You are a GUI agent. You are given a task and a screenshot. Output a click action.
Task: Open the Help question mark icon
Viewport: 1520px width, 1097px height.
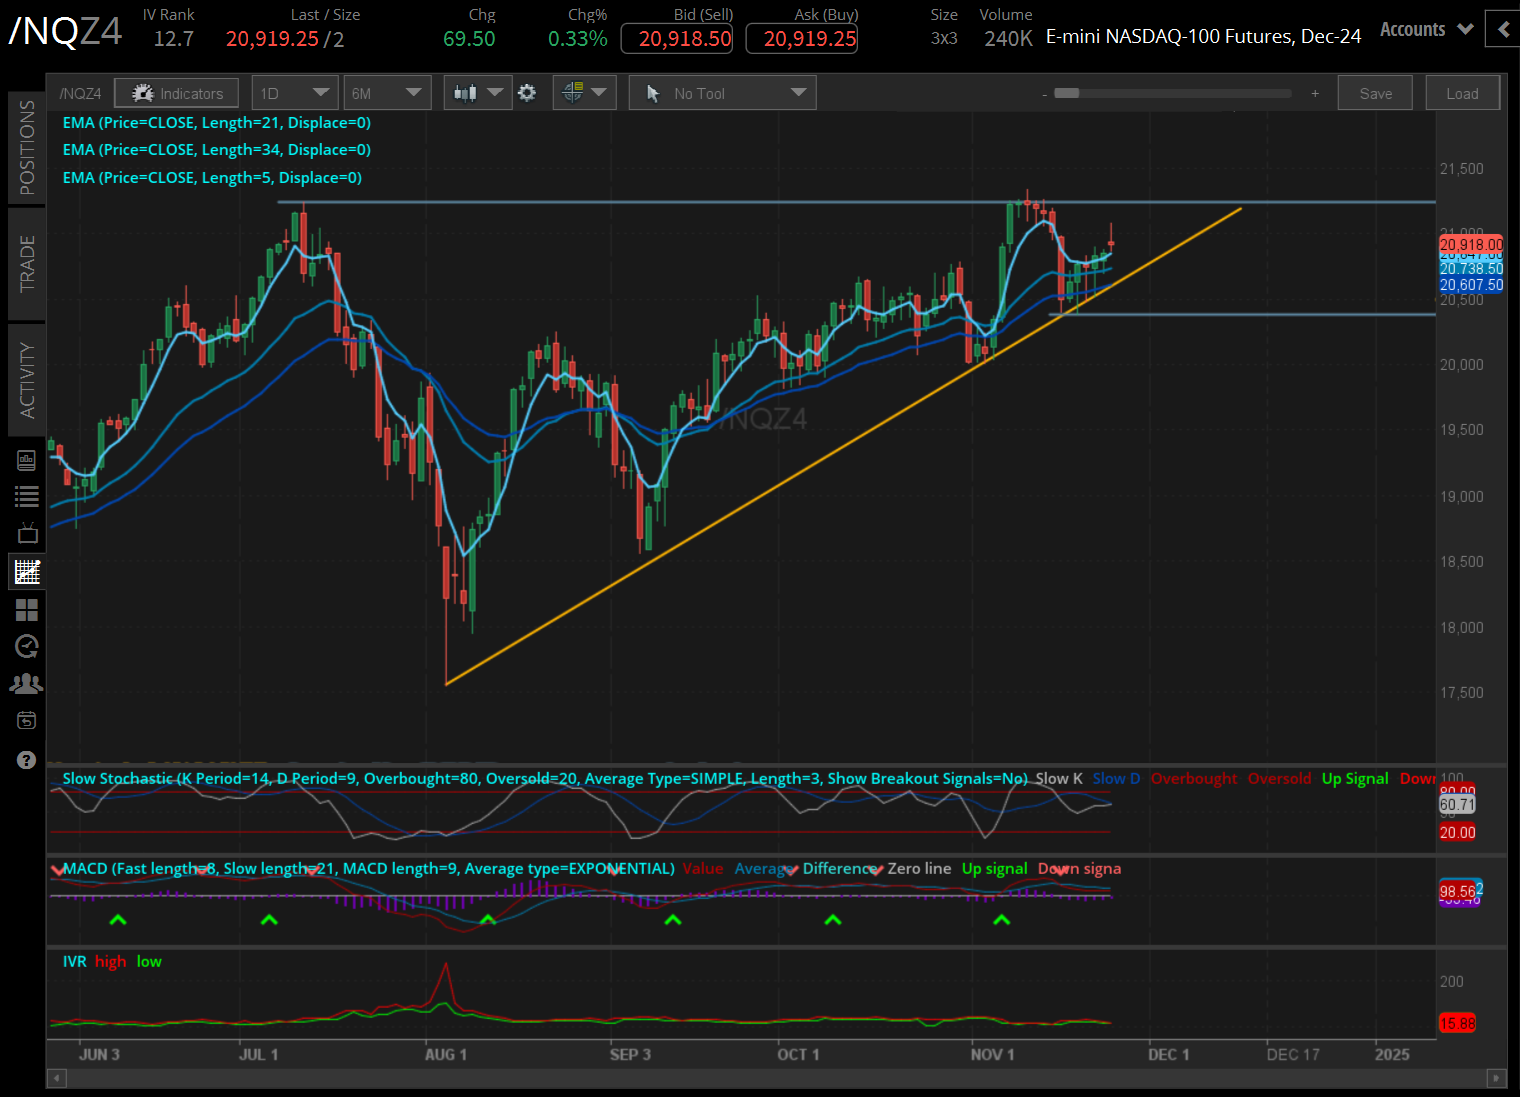tap(26, 759)
